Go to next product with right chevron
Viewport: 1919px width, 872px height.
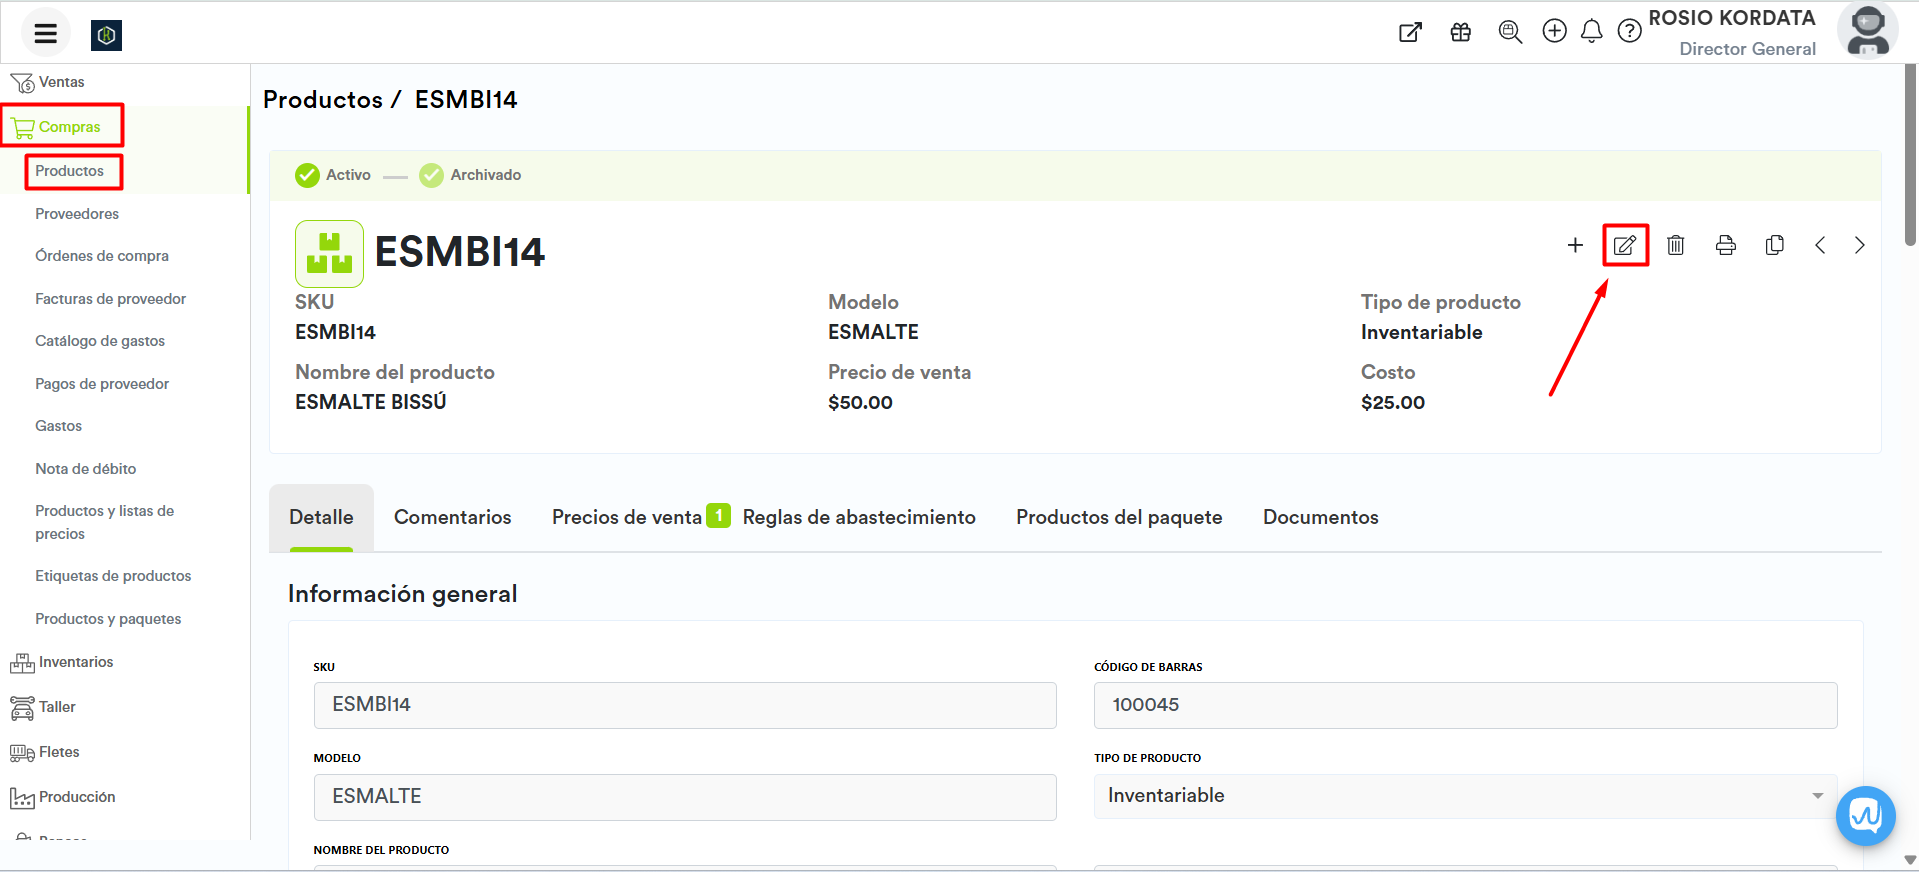point(1859,245)
